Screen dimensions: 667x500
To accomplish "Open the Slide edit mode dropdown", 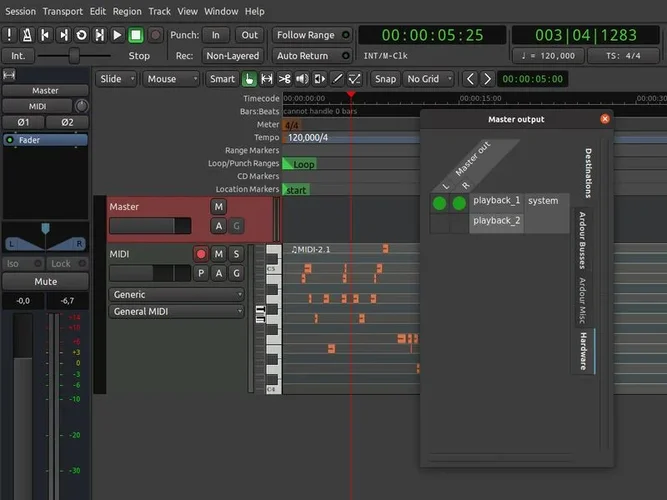I will tap(116, 79).
